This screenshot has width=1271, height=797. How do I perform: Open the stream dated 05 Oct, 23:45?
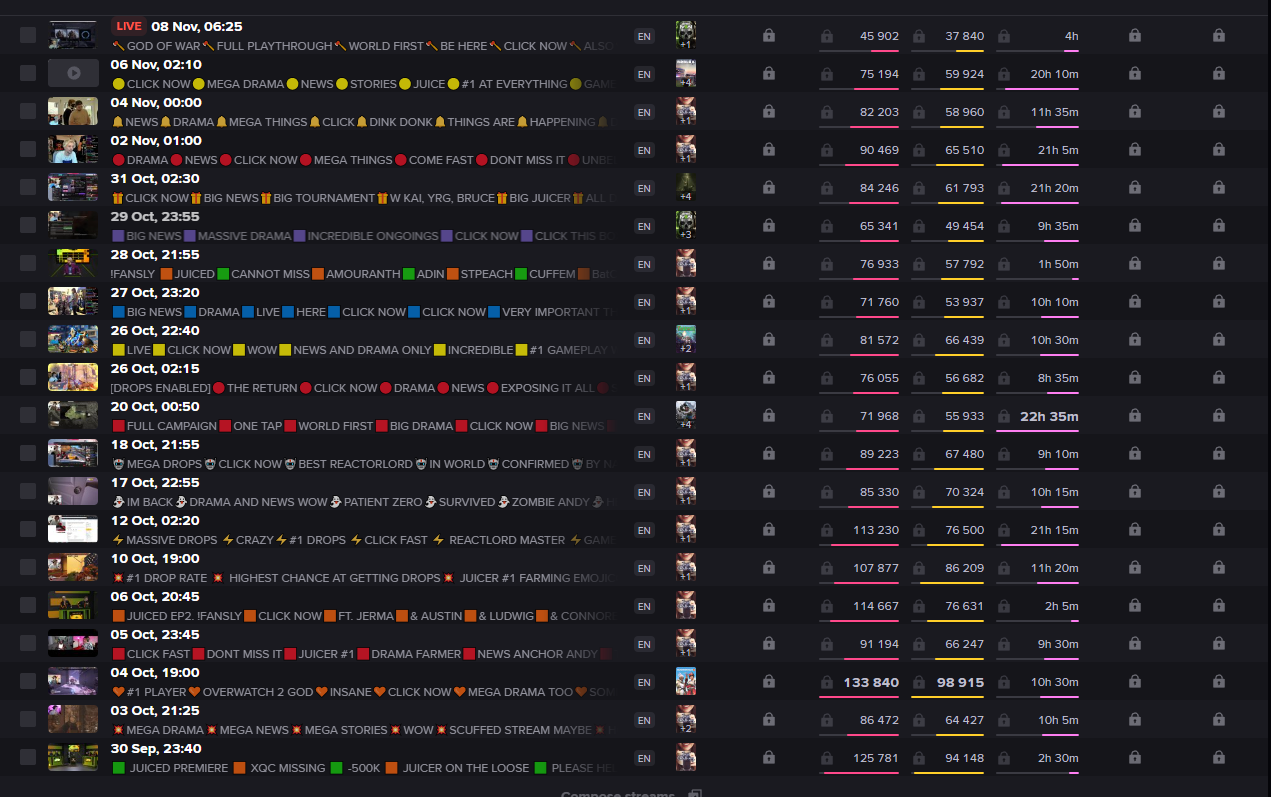point(155,634)
